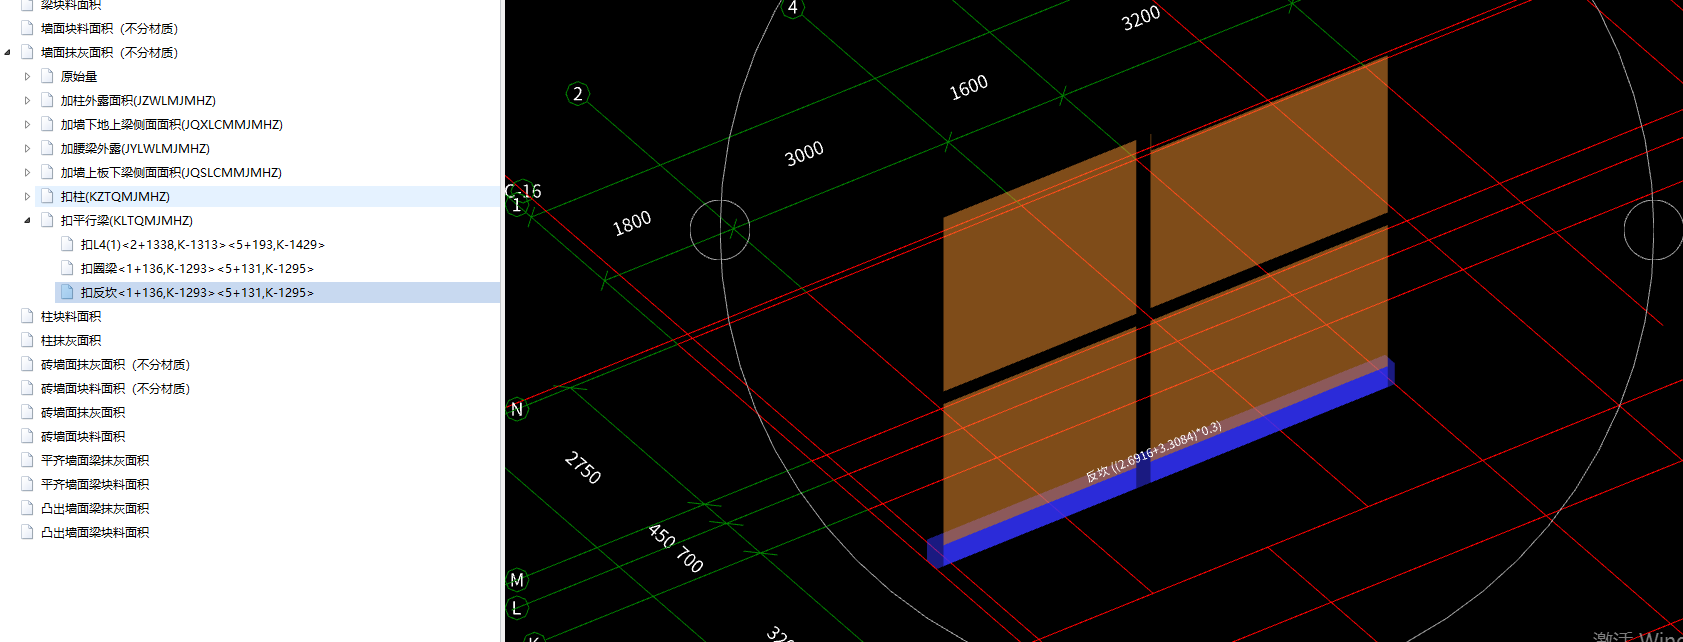The width and height of the screenshot is (1683, 642).
Task: Click axis bubble N in viewport
Action: pyautogui.click(x=517, y=409)
